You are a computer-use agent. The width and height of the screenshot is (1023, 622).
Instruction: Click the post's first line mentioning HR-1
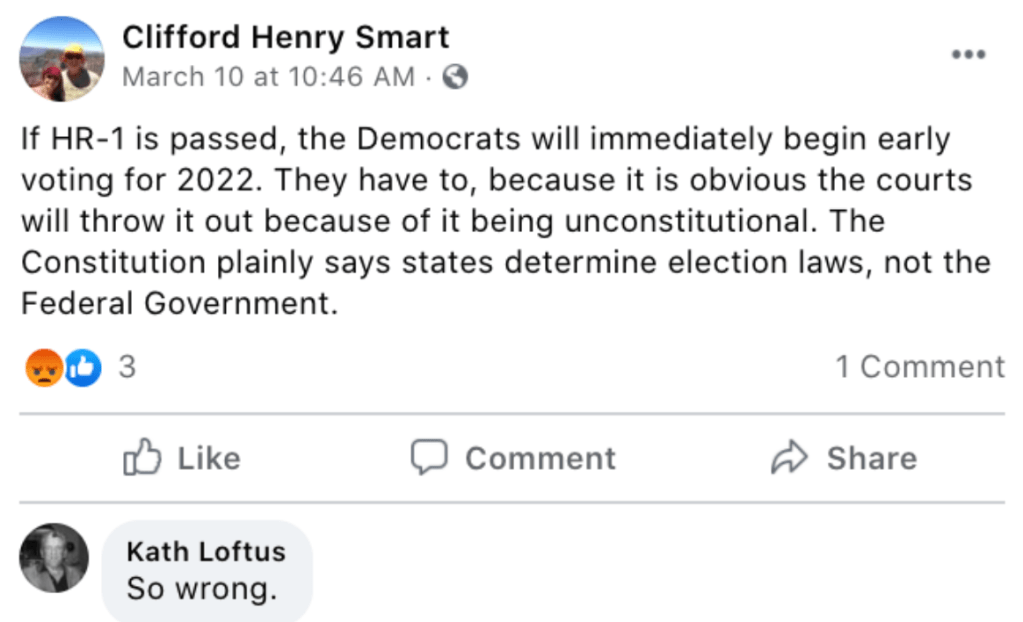485,140
